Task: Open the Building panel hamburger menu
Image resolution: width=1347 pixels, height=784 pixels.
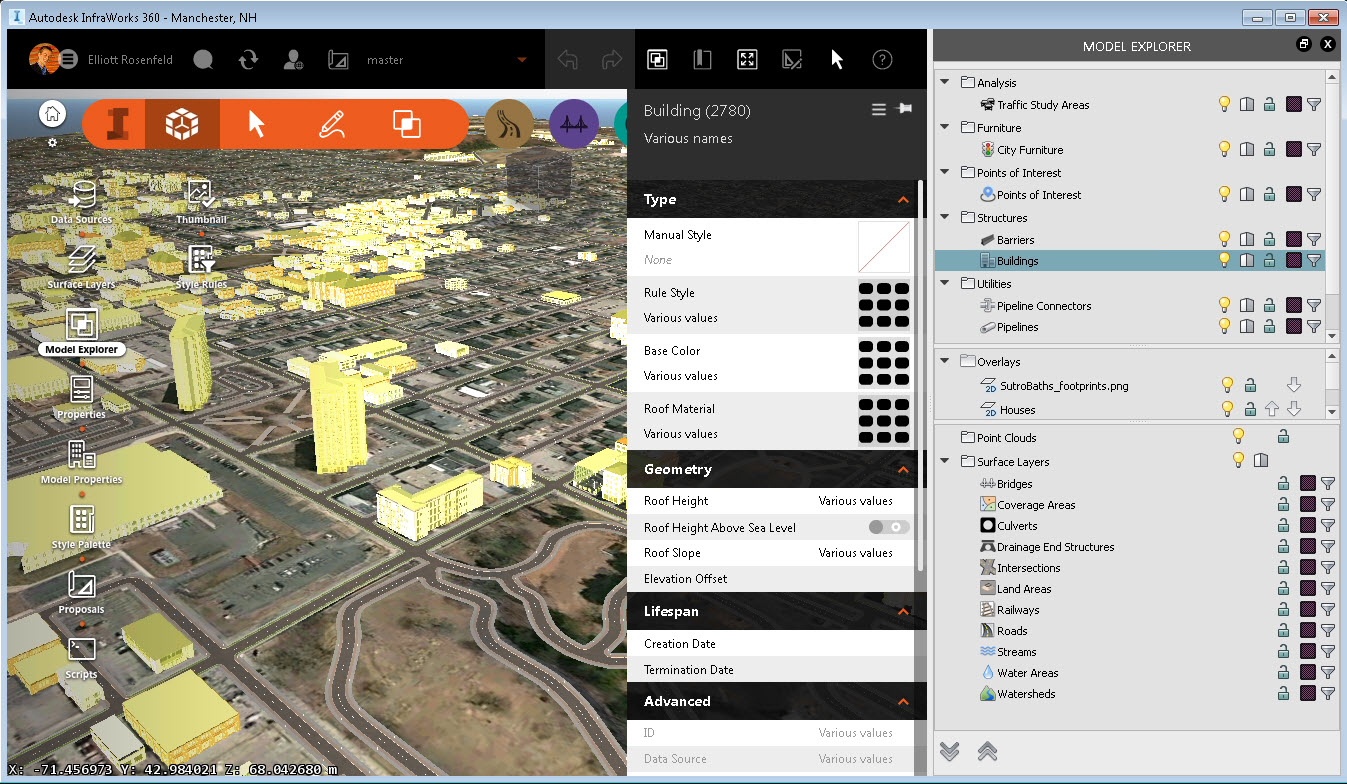Action: pyautogui.click(x=877, y=110)
